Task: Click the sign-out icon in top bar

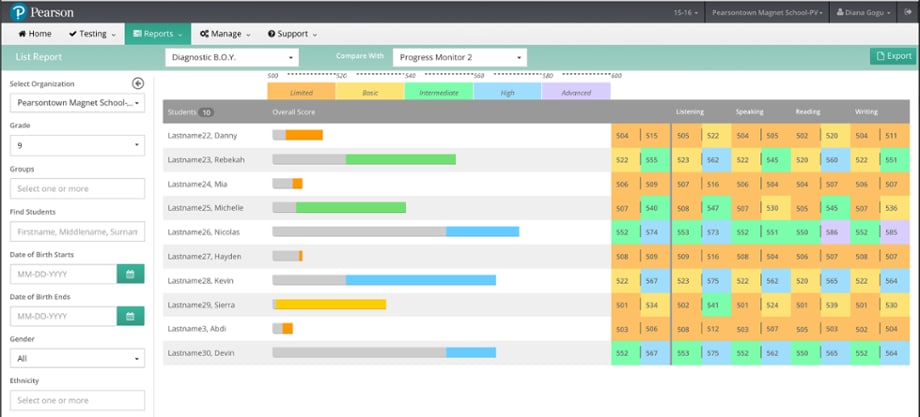Action: [906, 12]
